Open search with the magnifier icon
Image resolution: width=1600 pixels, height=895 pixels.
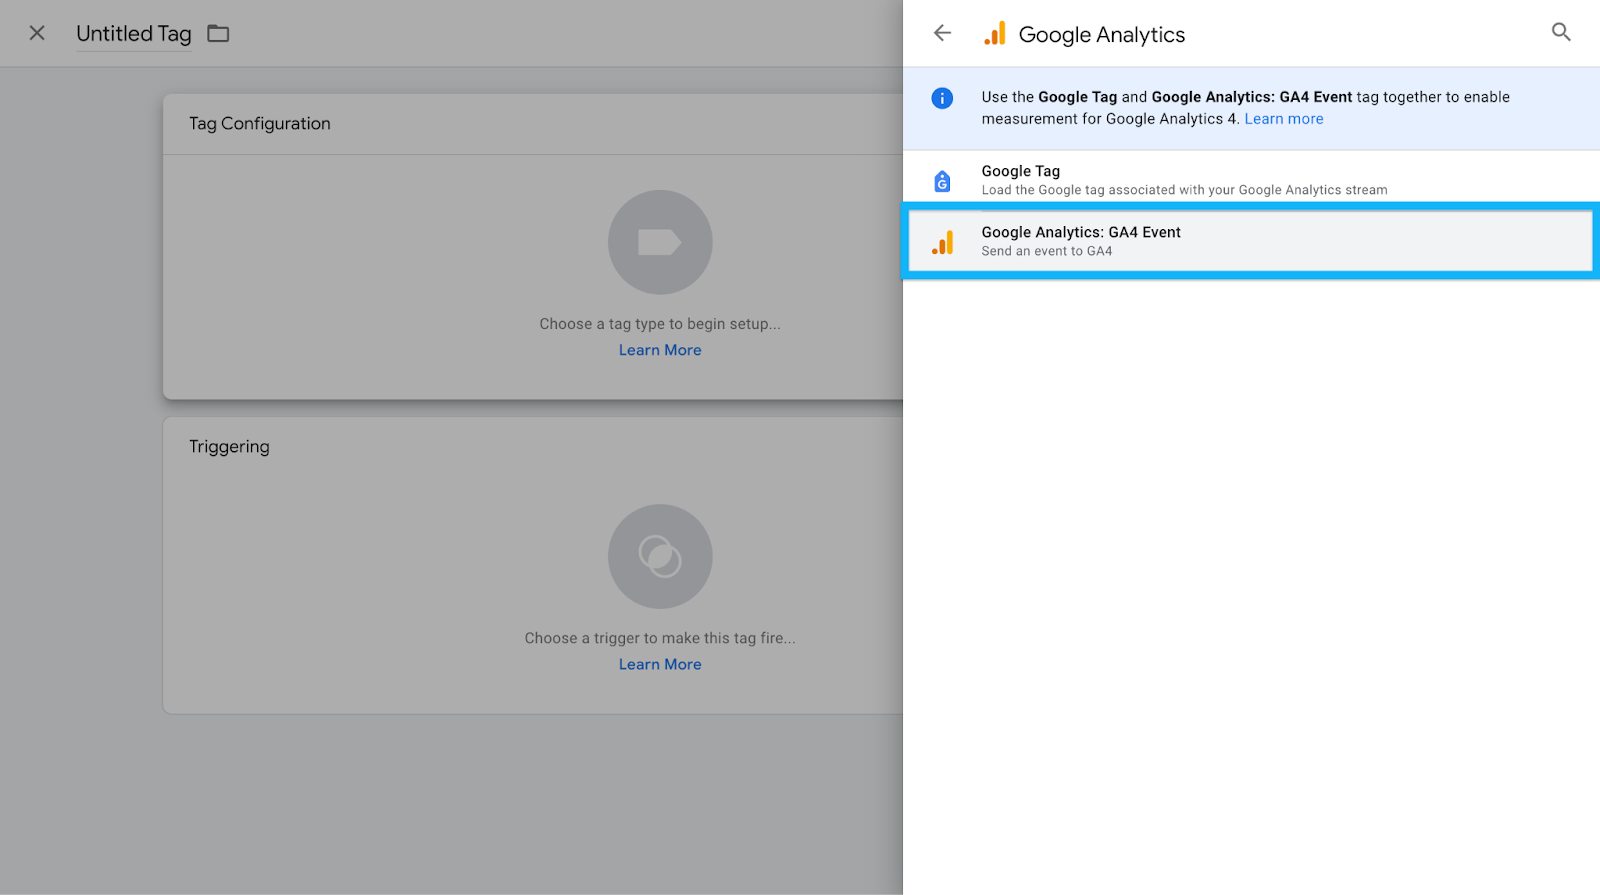coord(1561,32)
